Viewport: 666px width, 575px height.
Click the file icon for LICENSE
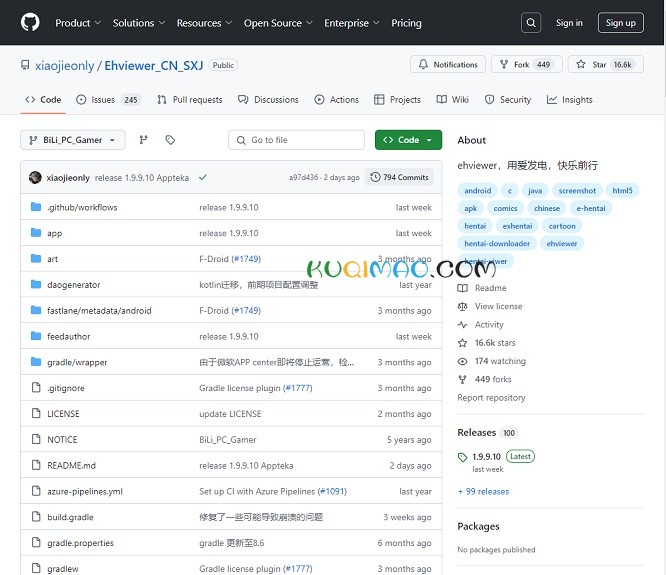[x=36, y=413]
